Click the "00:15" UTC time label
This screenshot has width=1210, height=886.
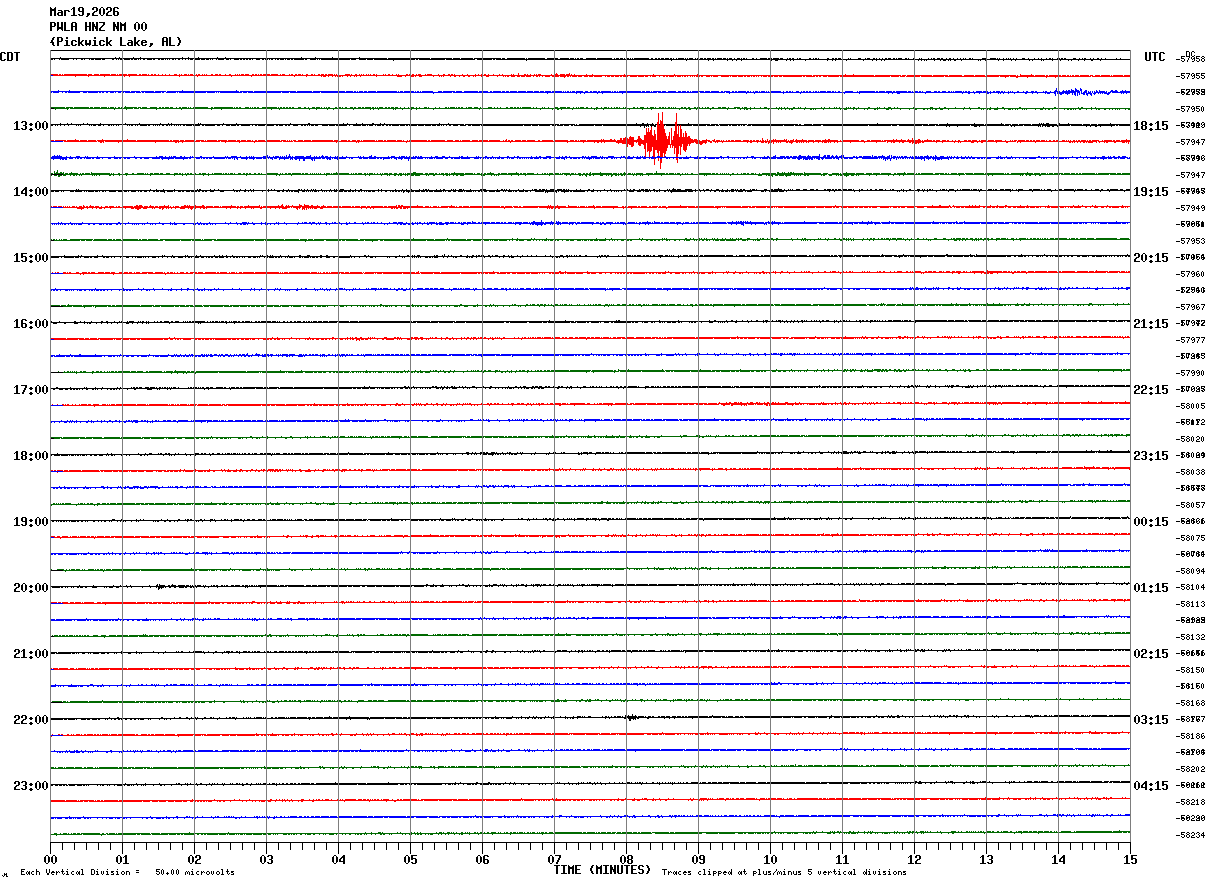[x=1151, y=522]
